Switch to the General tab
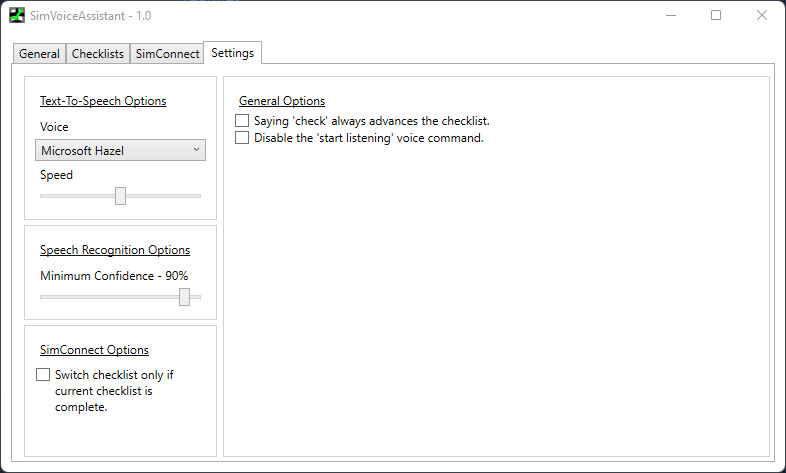This screenshot has width=786, height=473. click(40, 54)
